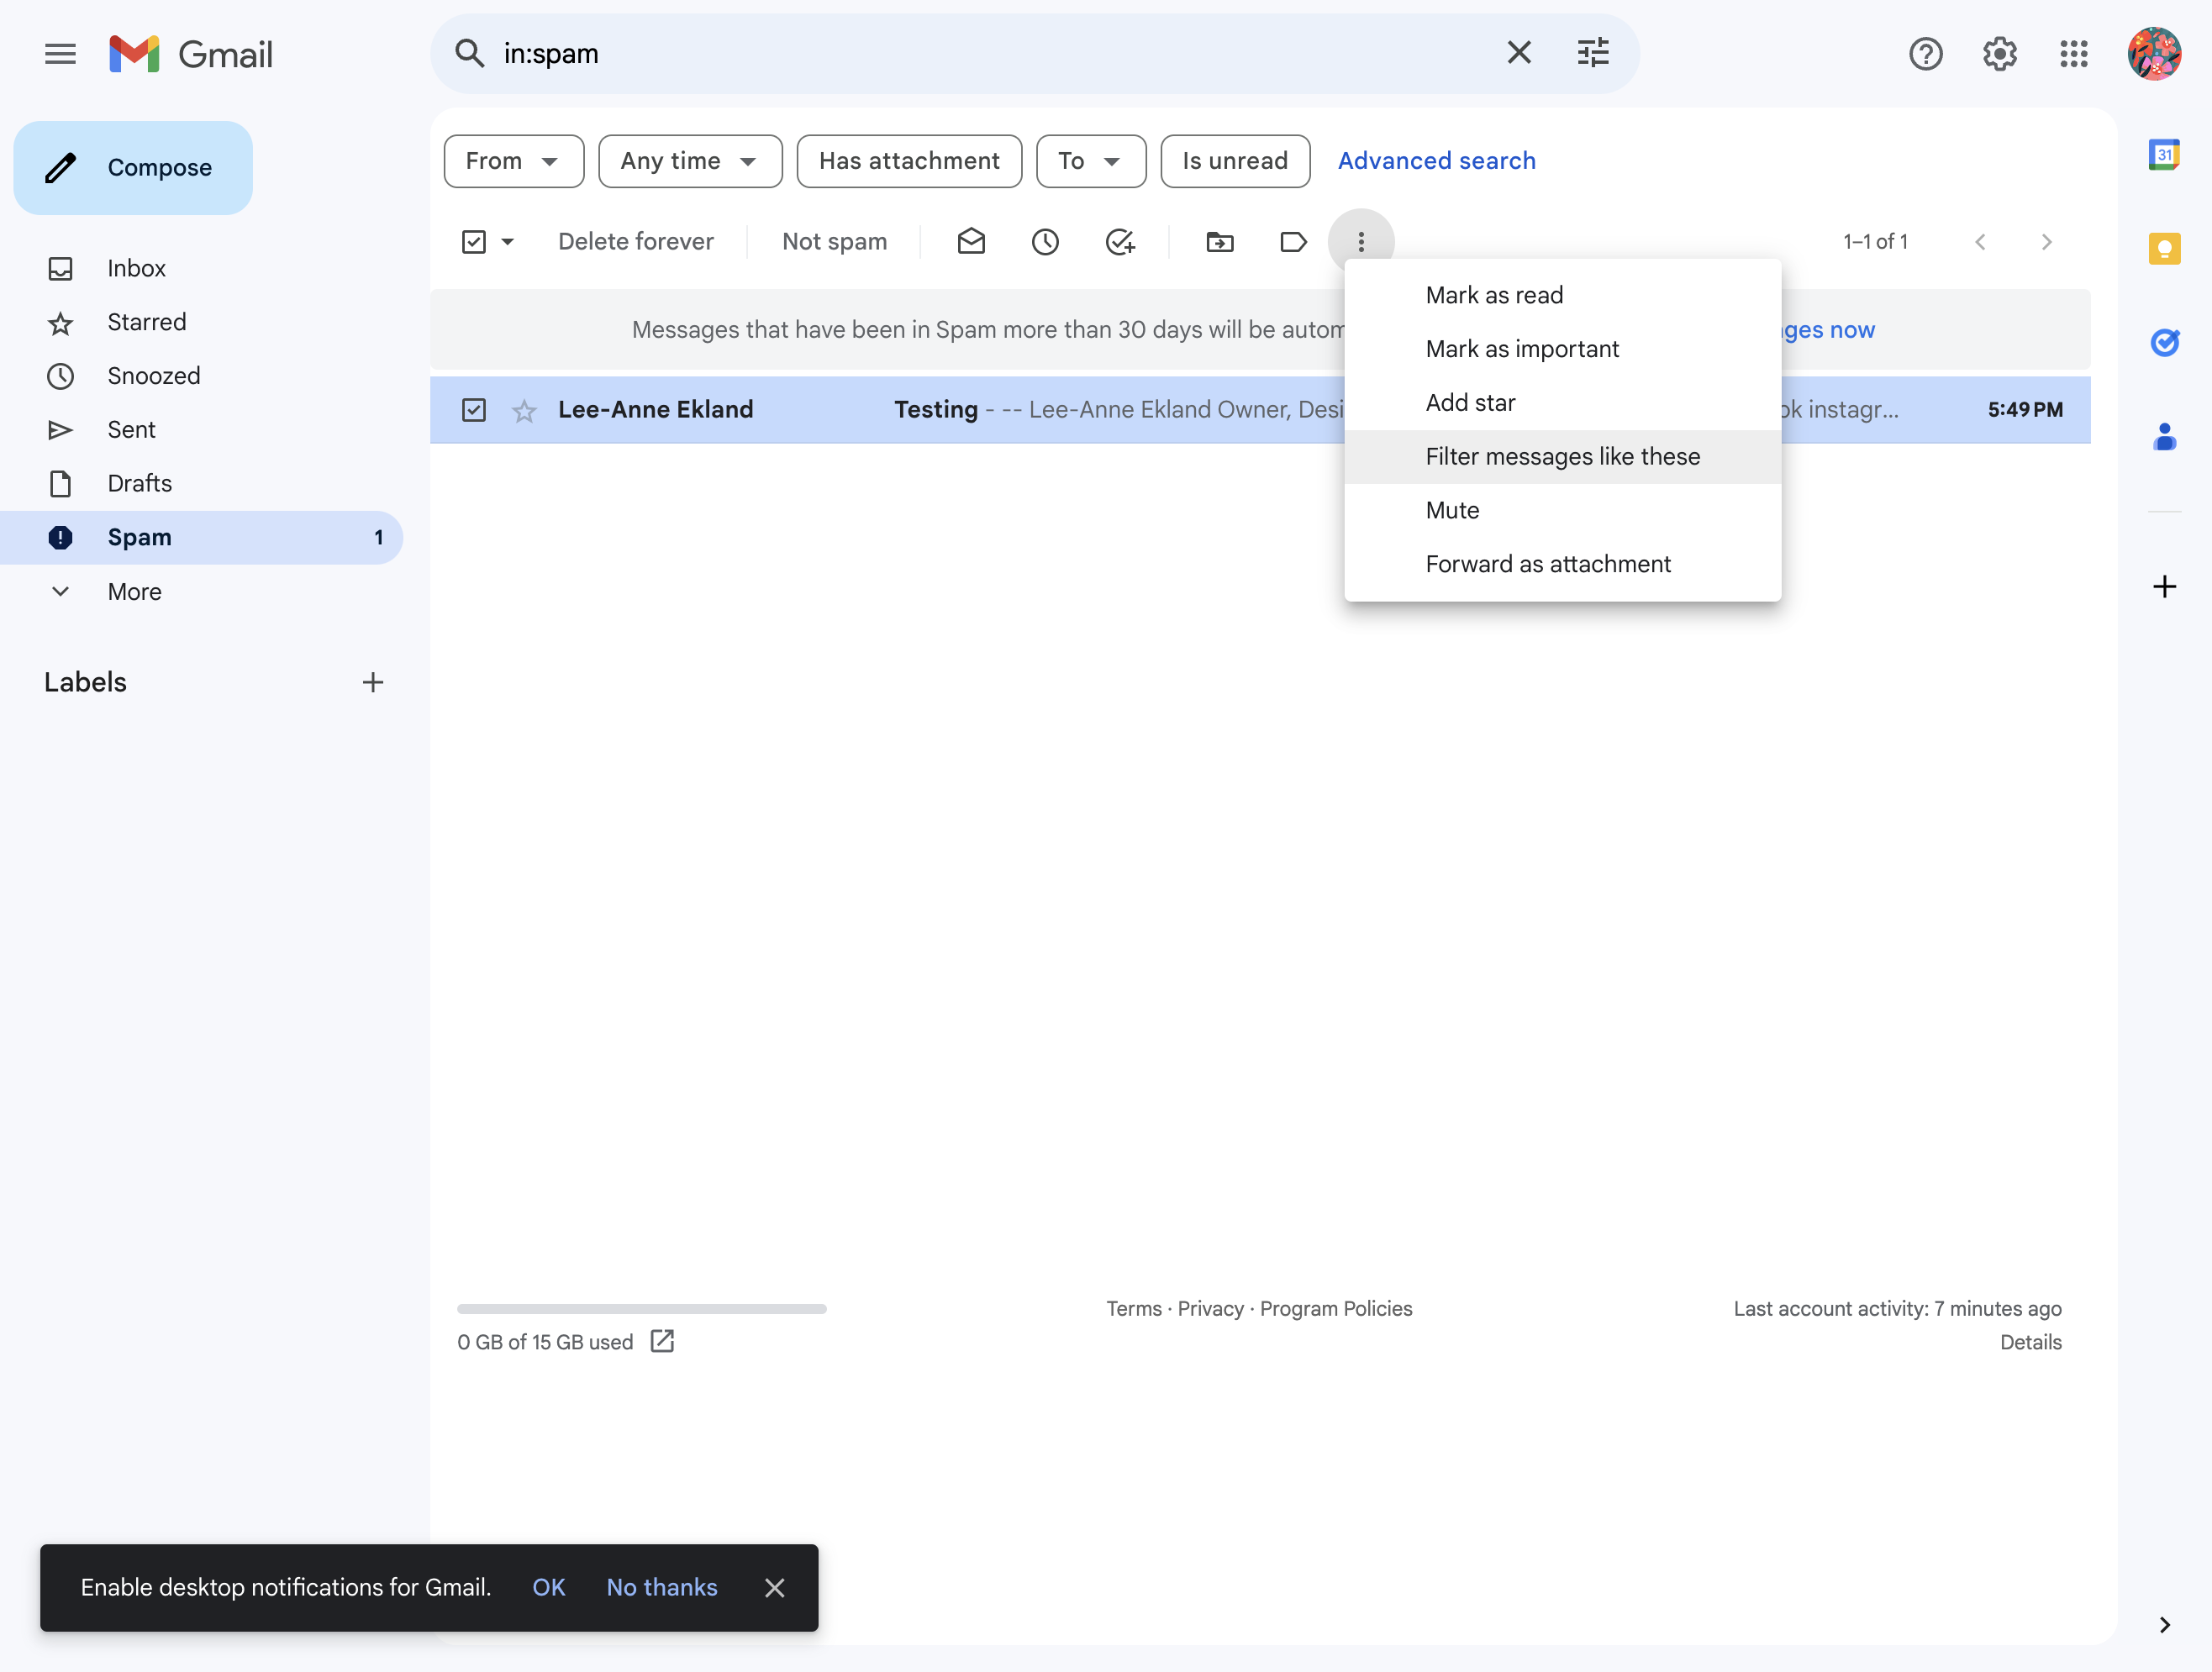Uncheck the Lee-Anne Ekland message checkbox

[x=474, y=410]
